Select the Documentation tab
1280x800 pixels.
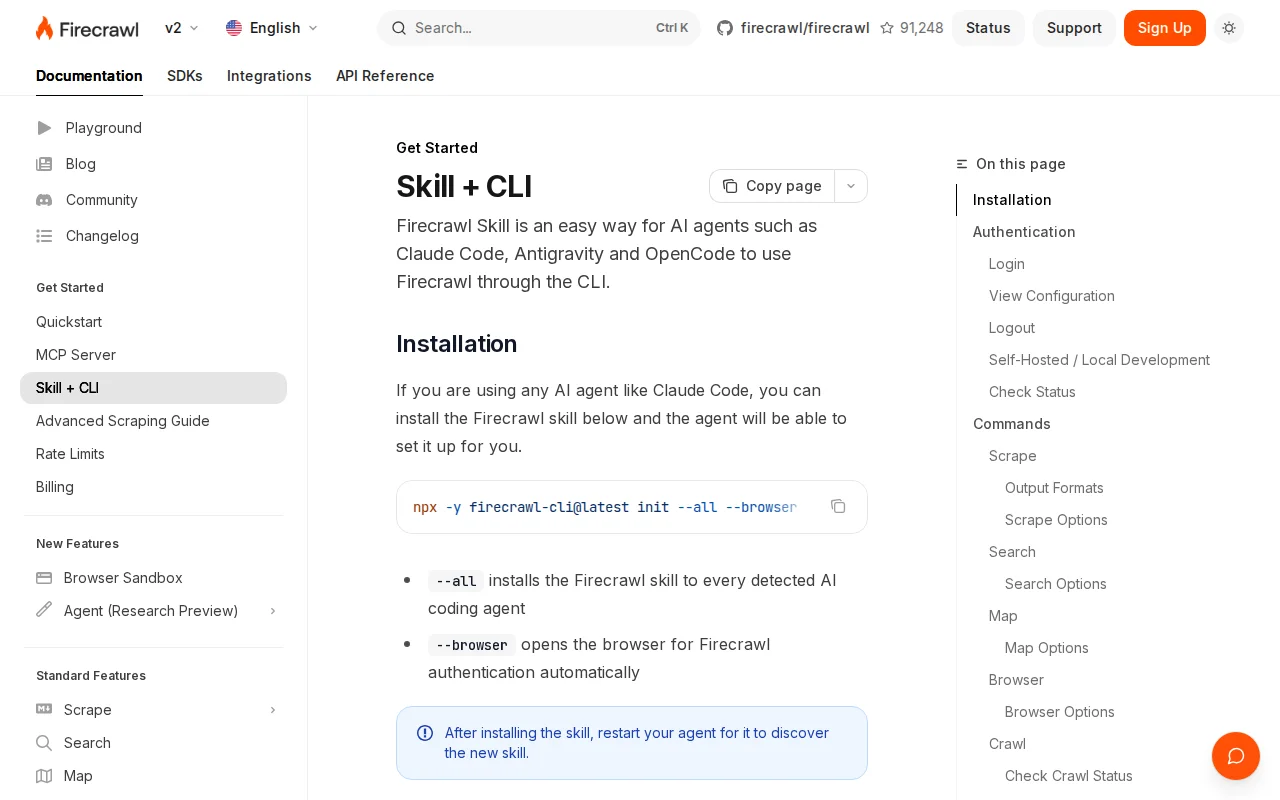tap(89, 76)
